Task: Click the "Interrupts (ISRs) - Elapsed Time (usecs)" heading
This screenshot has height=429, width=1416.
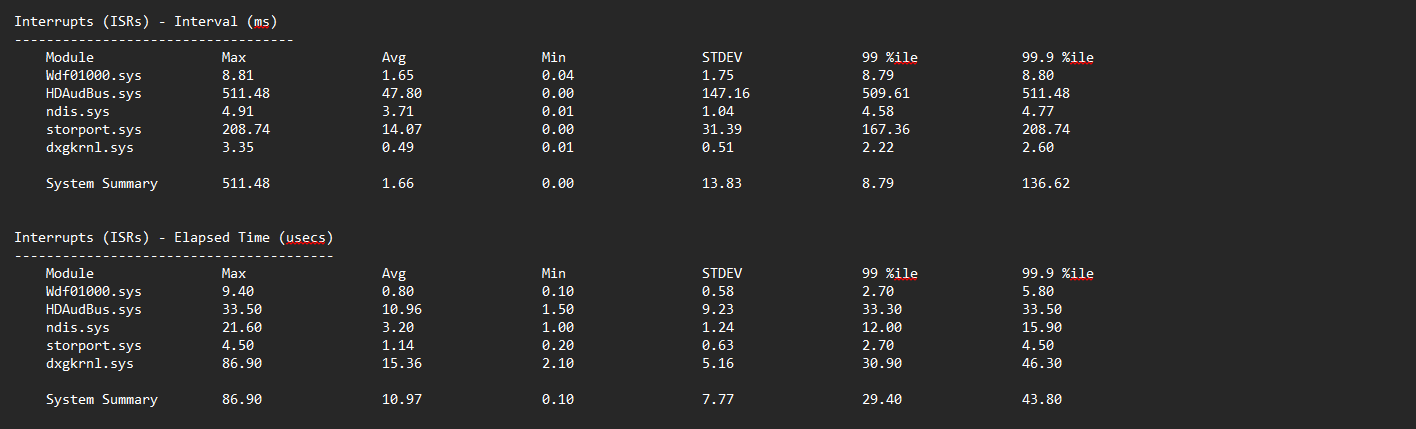Action: (174, 237)
